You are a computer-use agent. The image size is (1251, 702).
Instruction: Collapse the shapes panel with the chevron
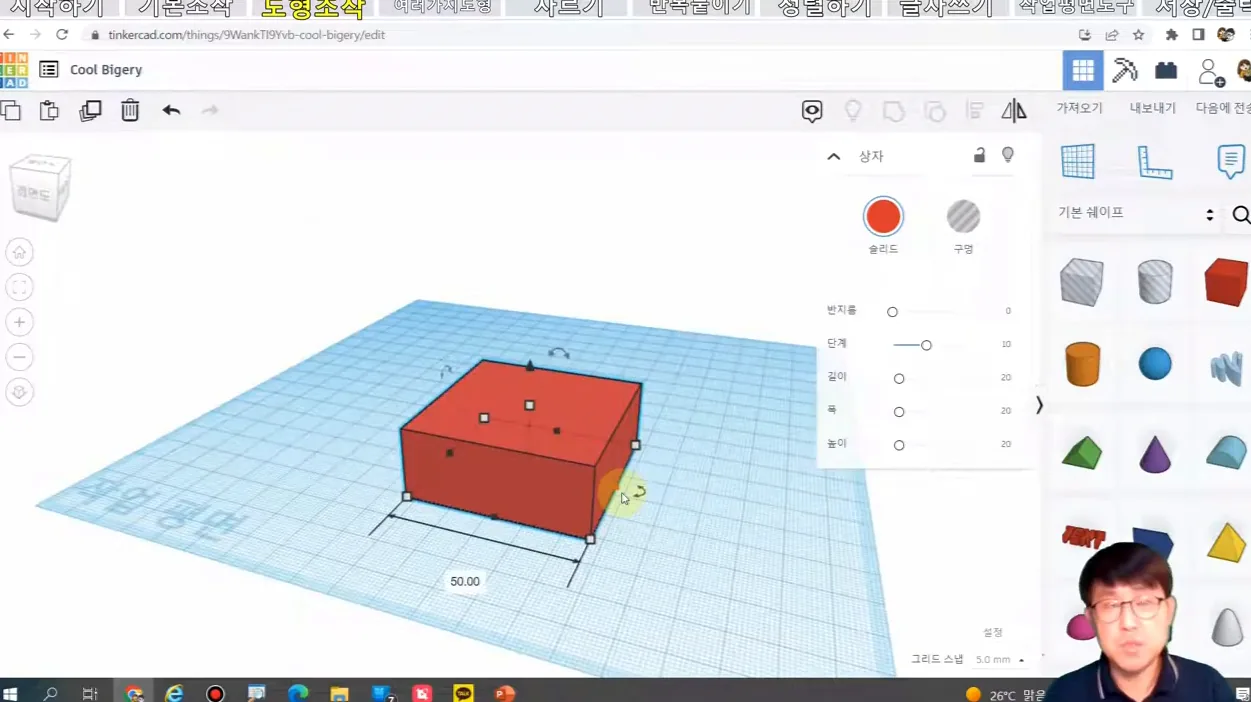pos(1039,405)
